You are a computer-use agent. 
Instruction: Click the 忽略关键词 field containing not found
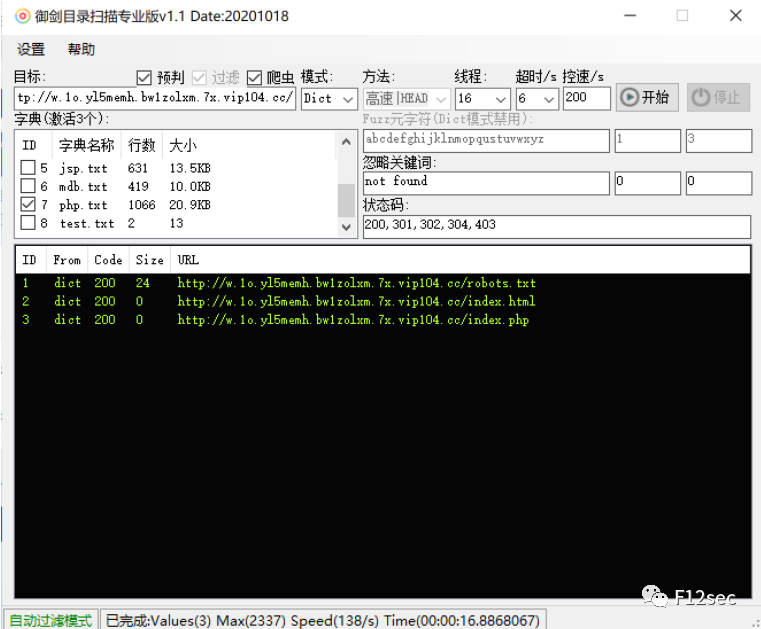point(486,183)
